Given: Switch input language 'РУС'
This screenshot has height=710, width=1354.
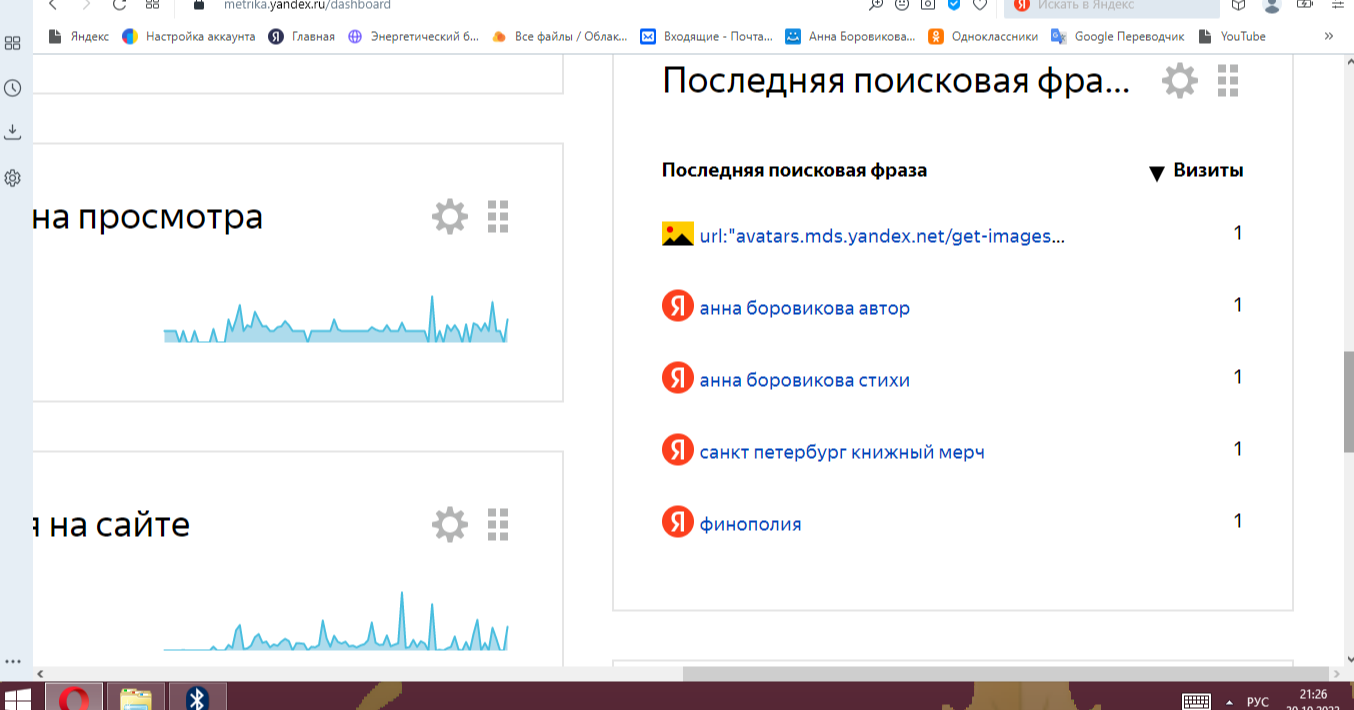Looking at the screenshot, I should point(1258,702).
